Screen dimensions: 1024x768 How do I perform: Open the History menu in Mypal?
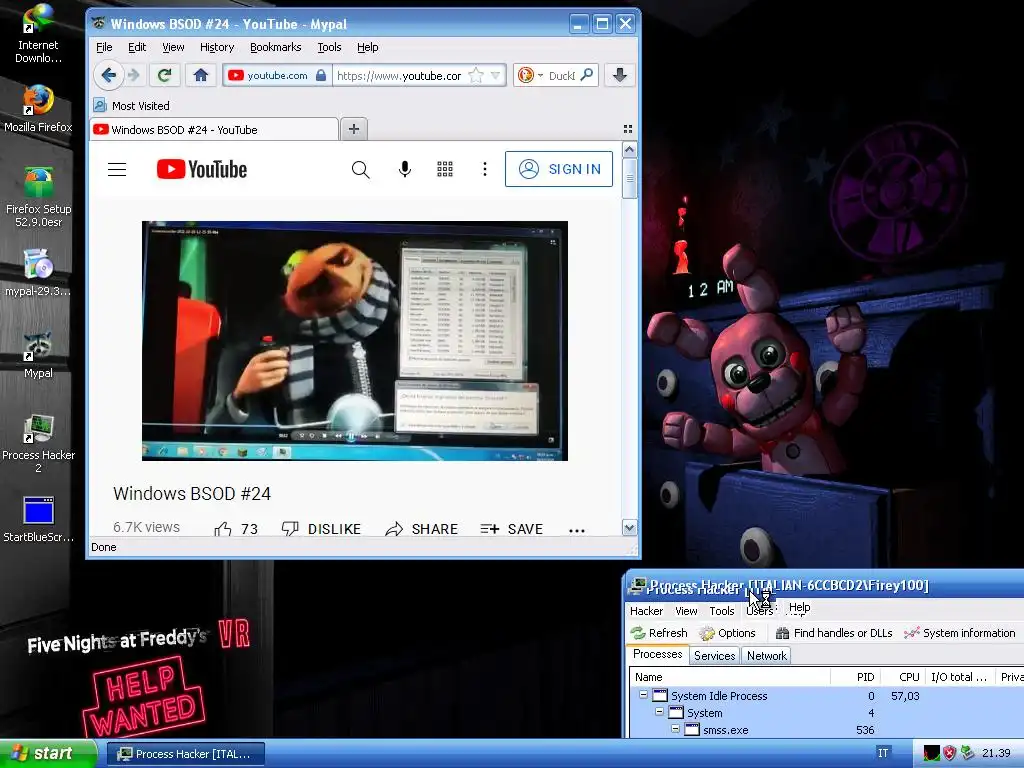[x=217, y=47]
